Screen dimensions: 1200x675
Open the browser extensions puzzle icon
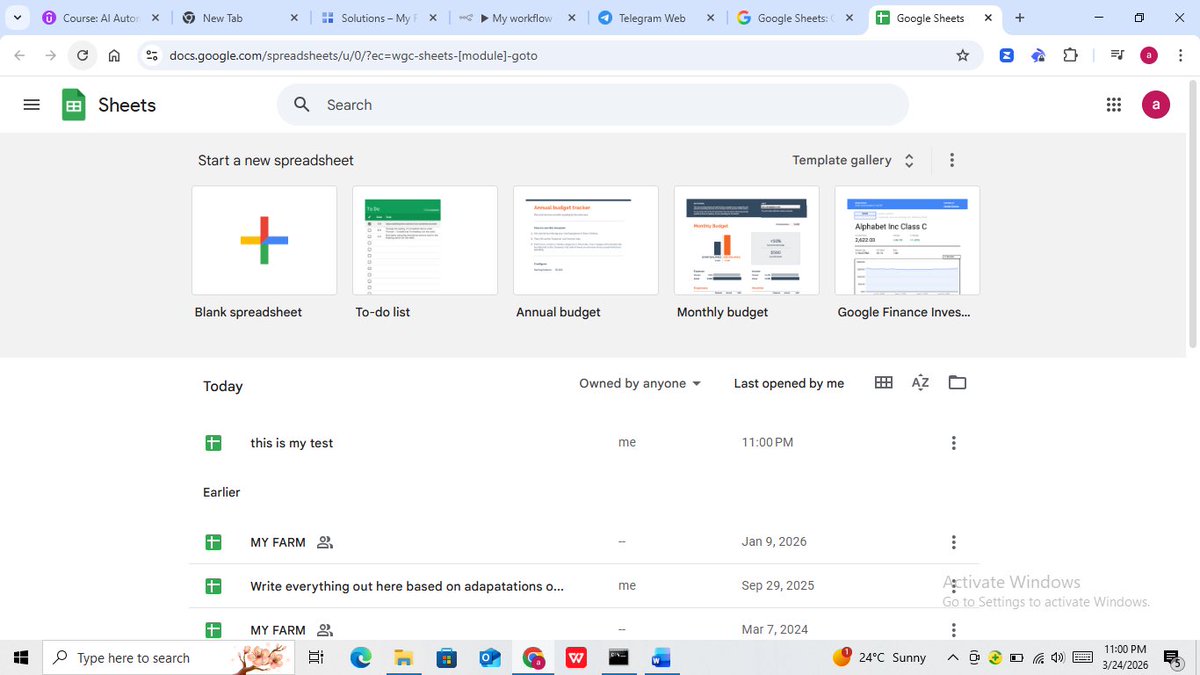tap(1070, 56)
